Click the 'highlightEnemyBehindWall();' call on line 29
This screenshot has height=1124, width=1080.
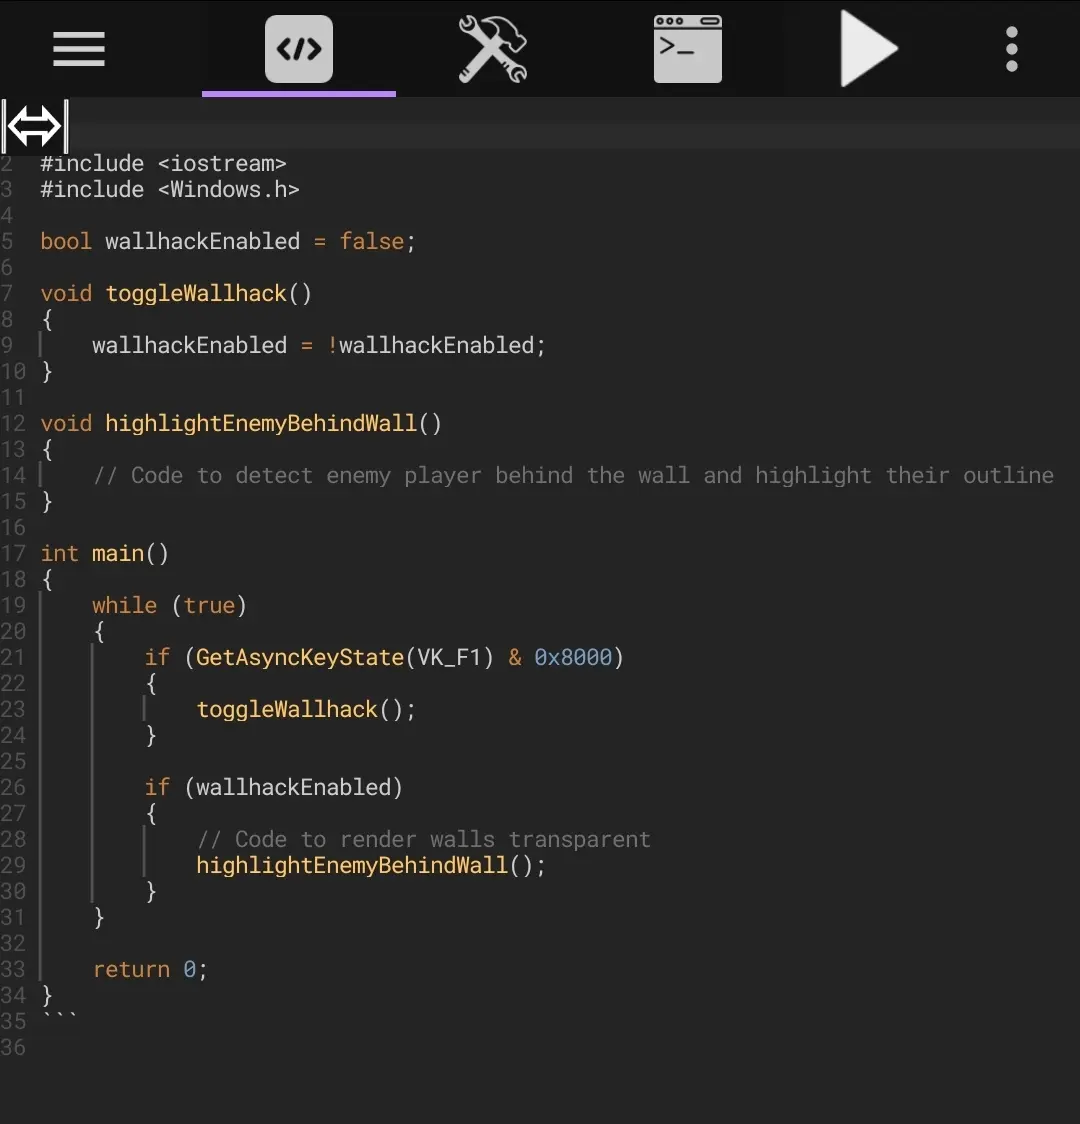tap(371, 865)
